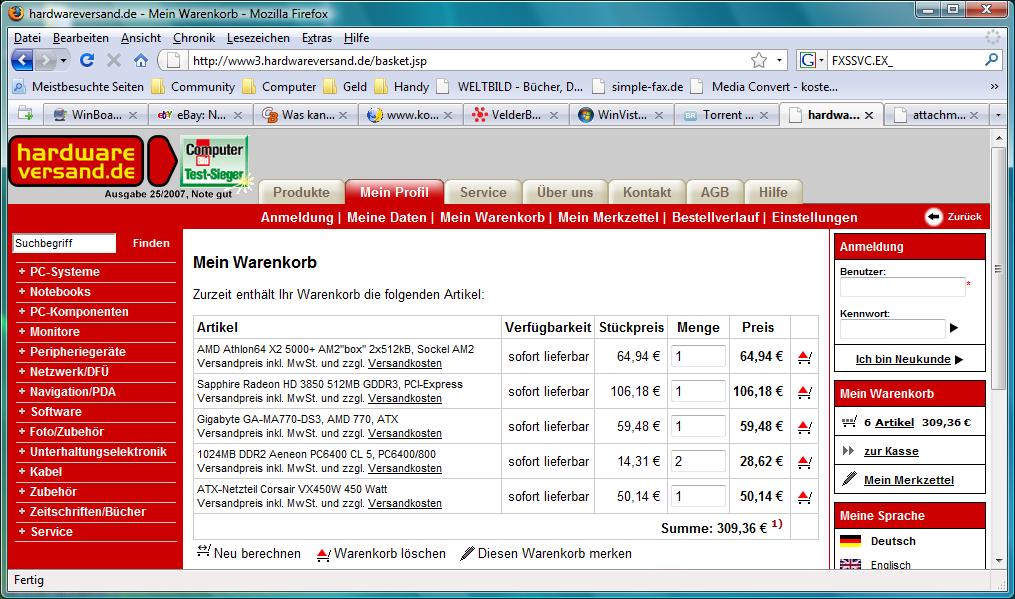Open the back/forward history dropdown arrow
The height and width of the screenshot is (599, 1015).
63,61
